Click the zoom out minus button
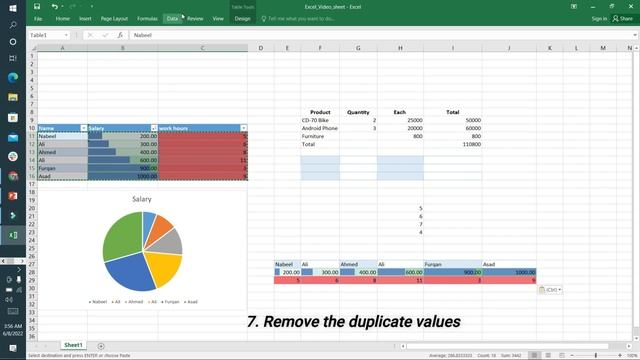This screenshot has height=360, width=640. click(x=572, y=356)
